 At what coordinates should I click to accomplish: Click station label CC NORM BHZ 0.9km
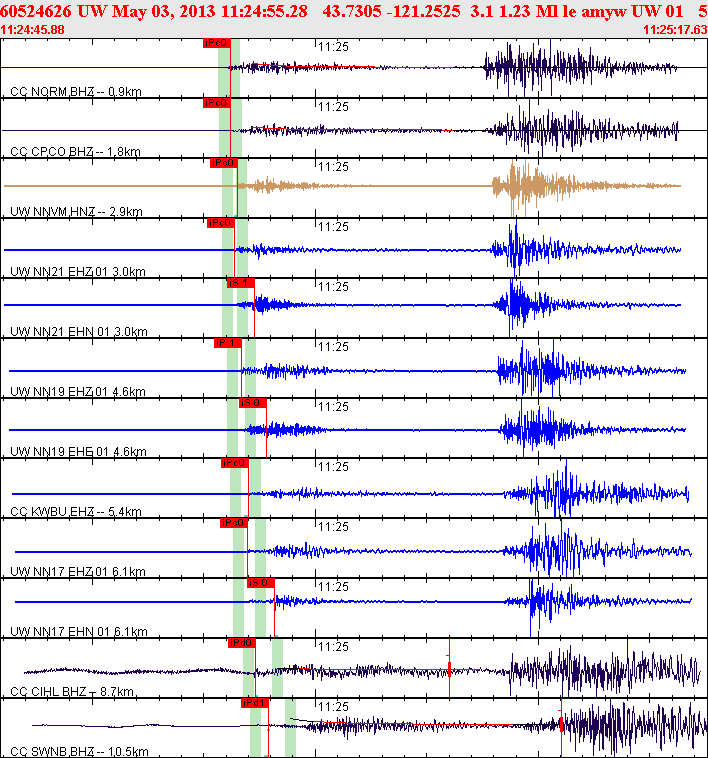(76, 91)
